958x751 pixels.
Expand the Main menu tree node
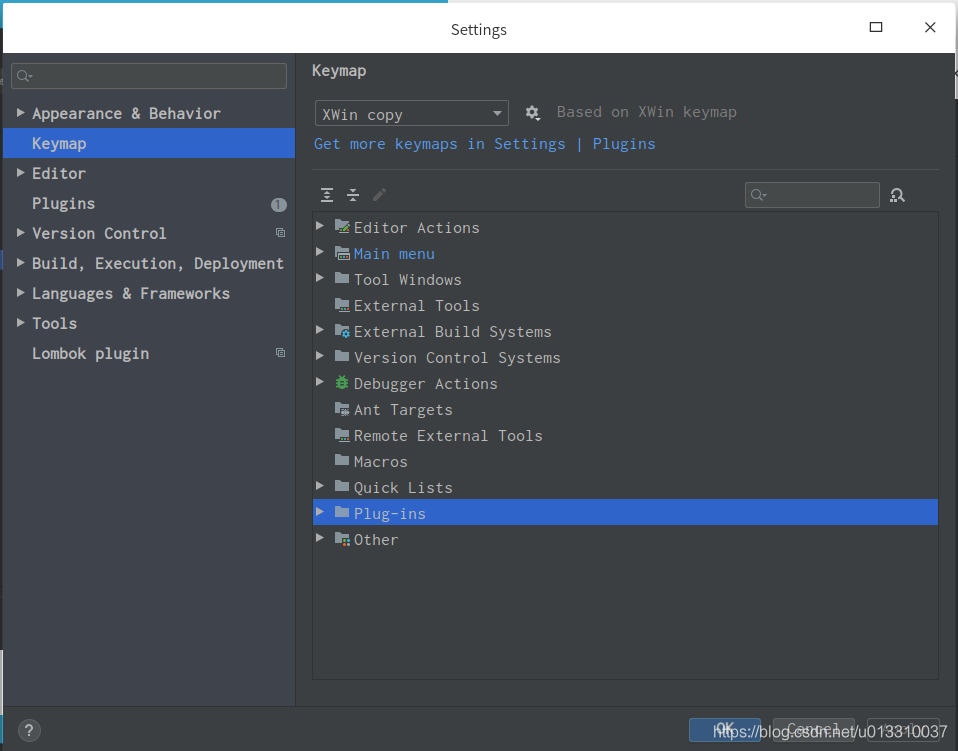(320, 253)
